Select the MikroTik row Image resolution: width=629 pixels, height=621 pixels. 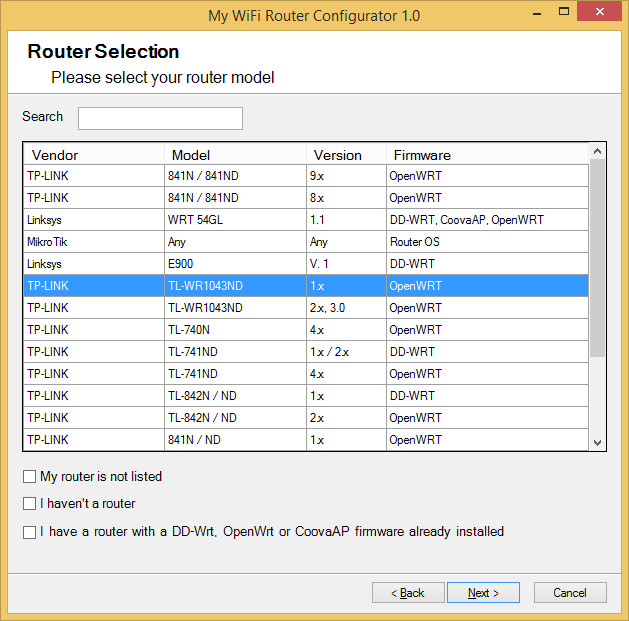(x=306, y=242)
